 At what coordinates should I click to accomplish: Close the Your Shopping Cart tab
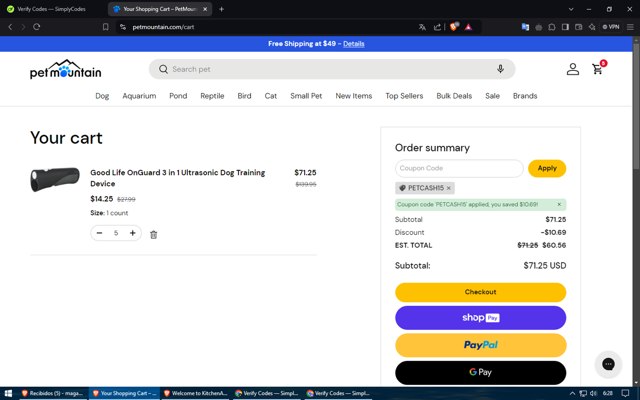pyautogui.click(x=205, y=9)
